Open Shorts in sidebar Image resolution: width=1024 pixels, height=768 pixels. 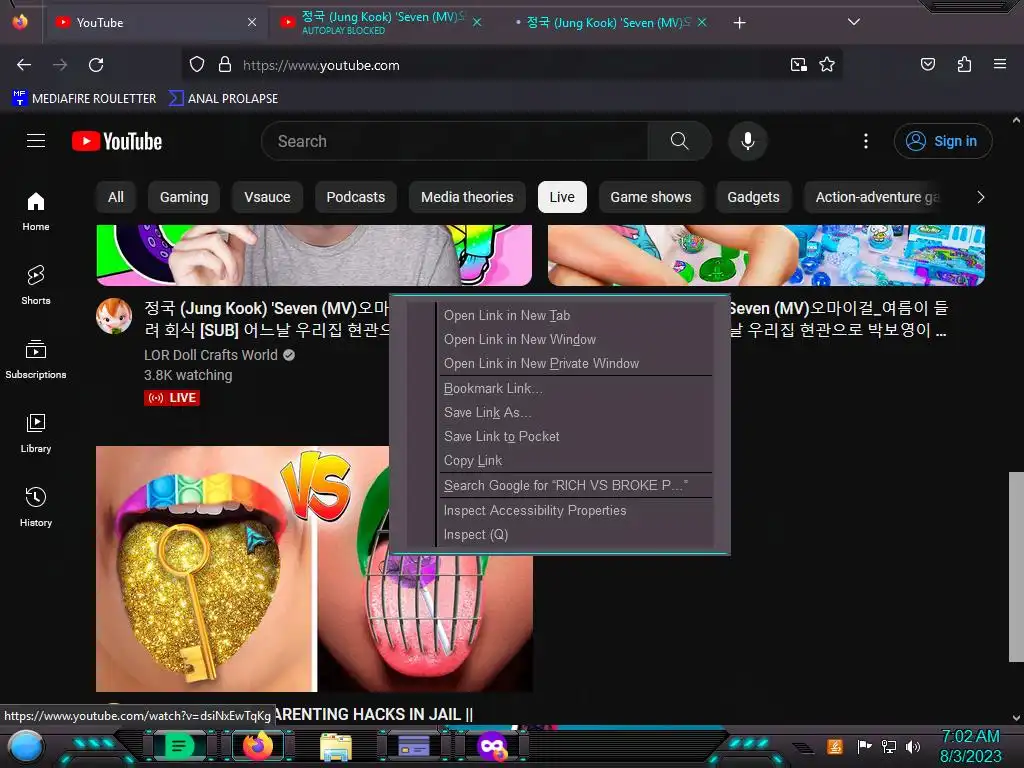tap(36, 285)
